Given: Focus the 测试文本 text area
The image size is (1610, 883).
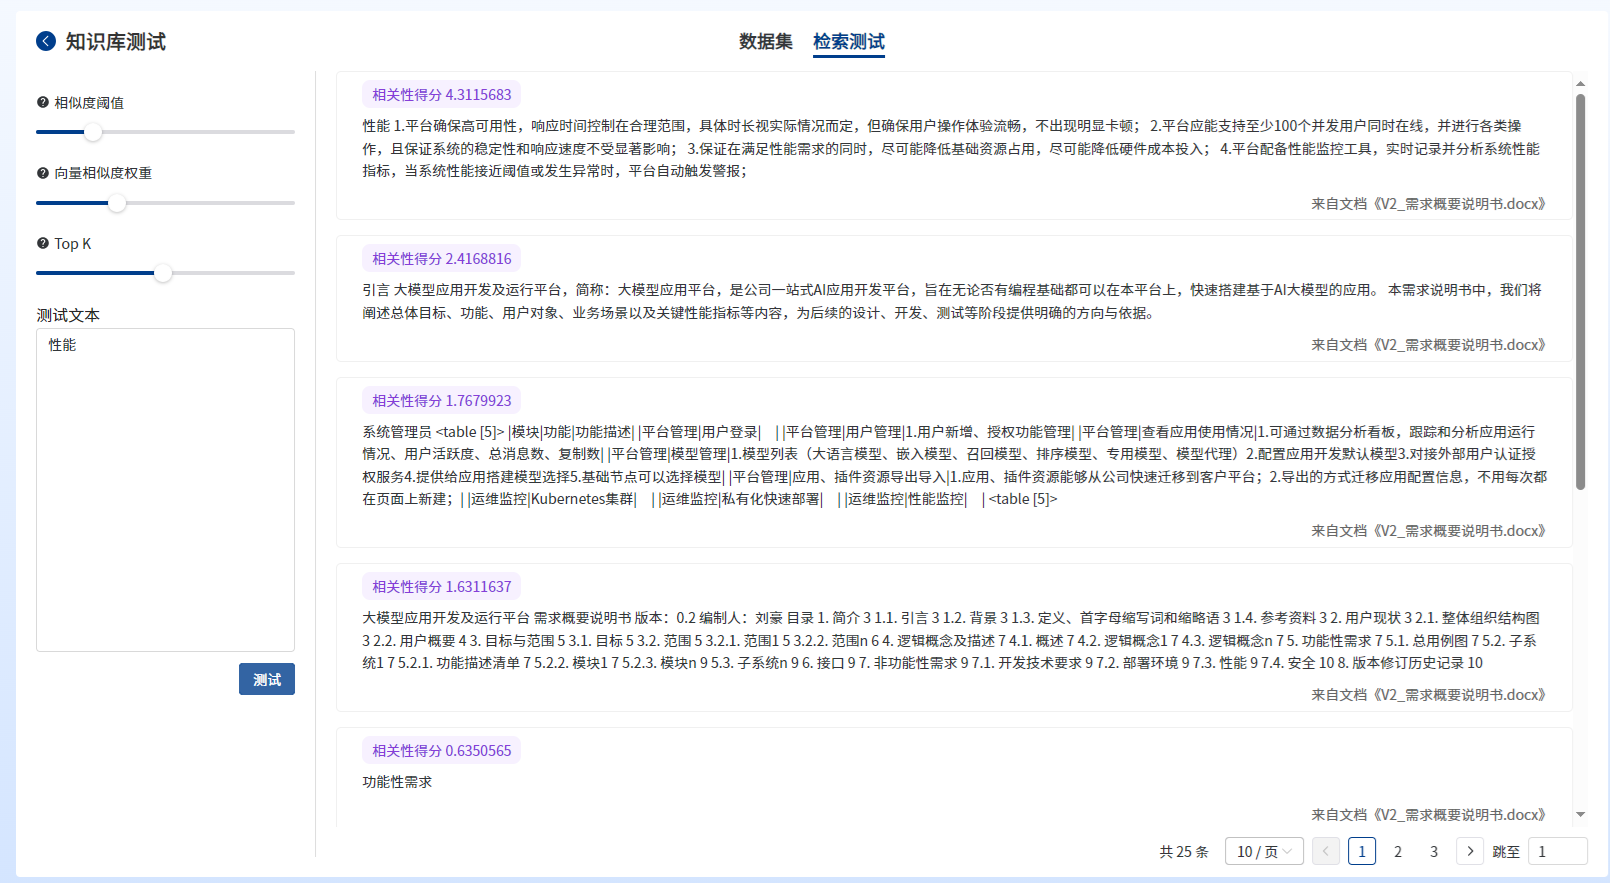Looking at the screenshot, I should (166, 490).
